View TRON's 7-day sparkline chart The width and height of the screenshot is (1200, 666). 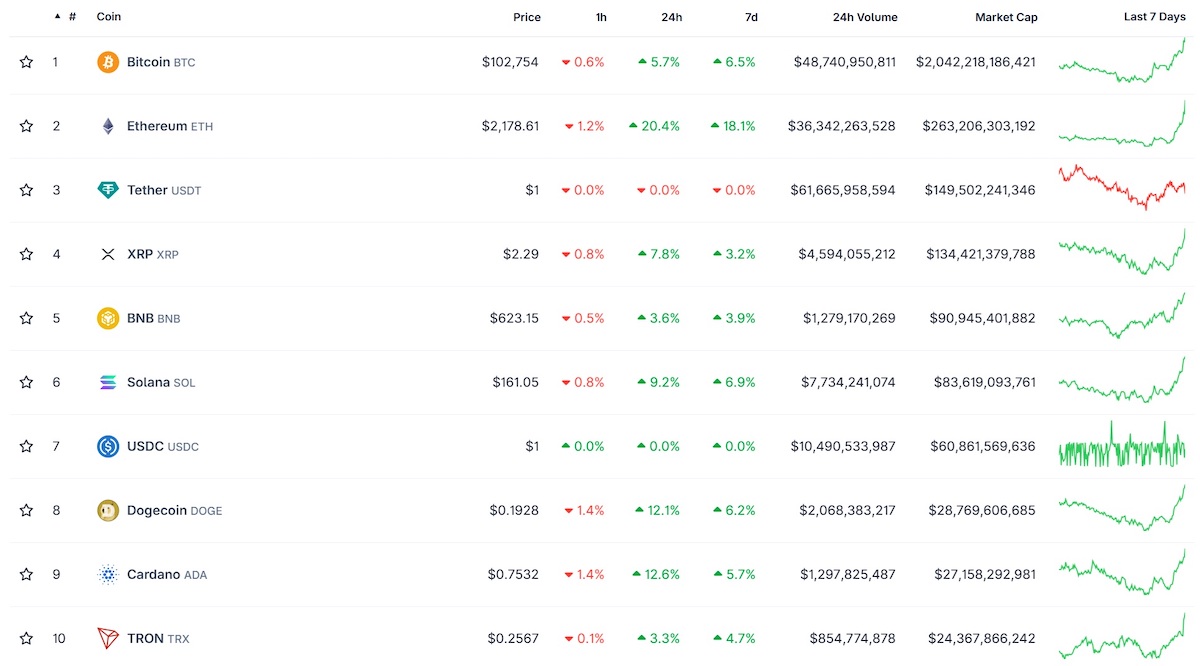(1122, 636)
